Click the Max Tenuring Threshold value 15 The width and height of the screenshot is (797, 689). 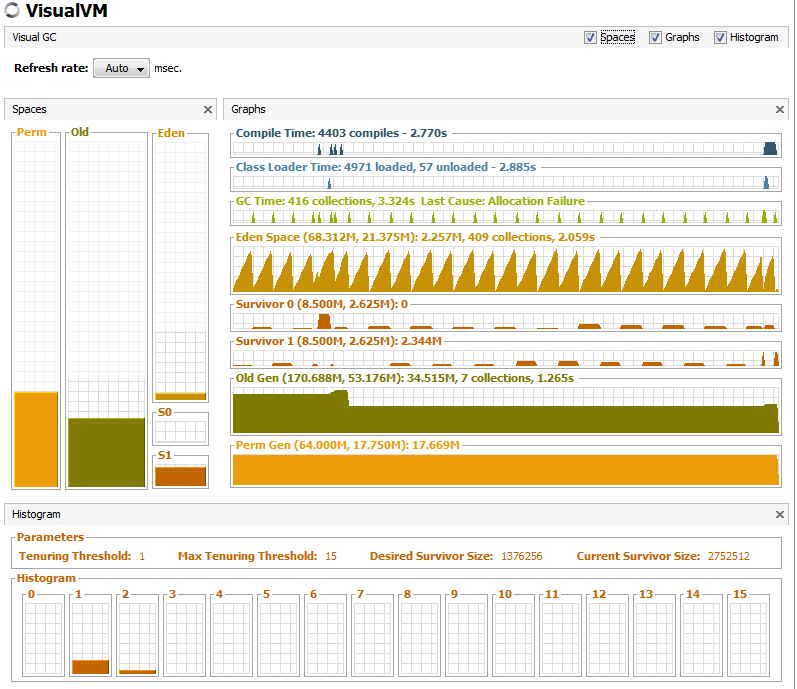point(331,556)
